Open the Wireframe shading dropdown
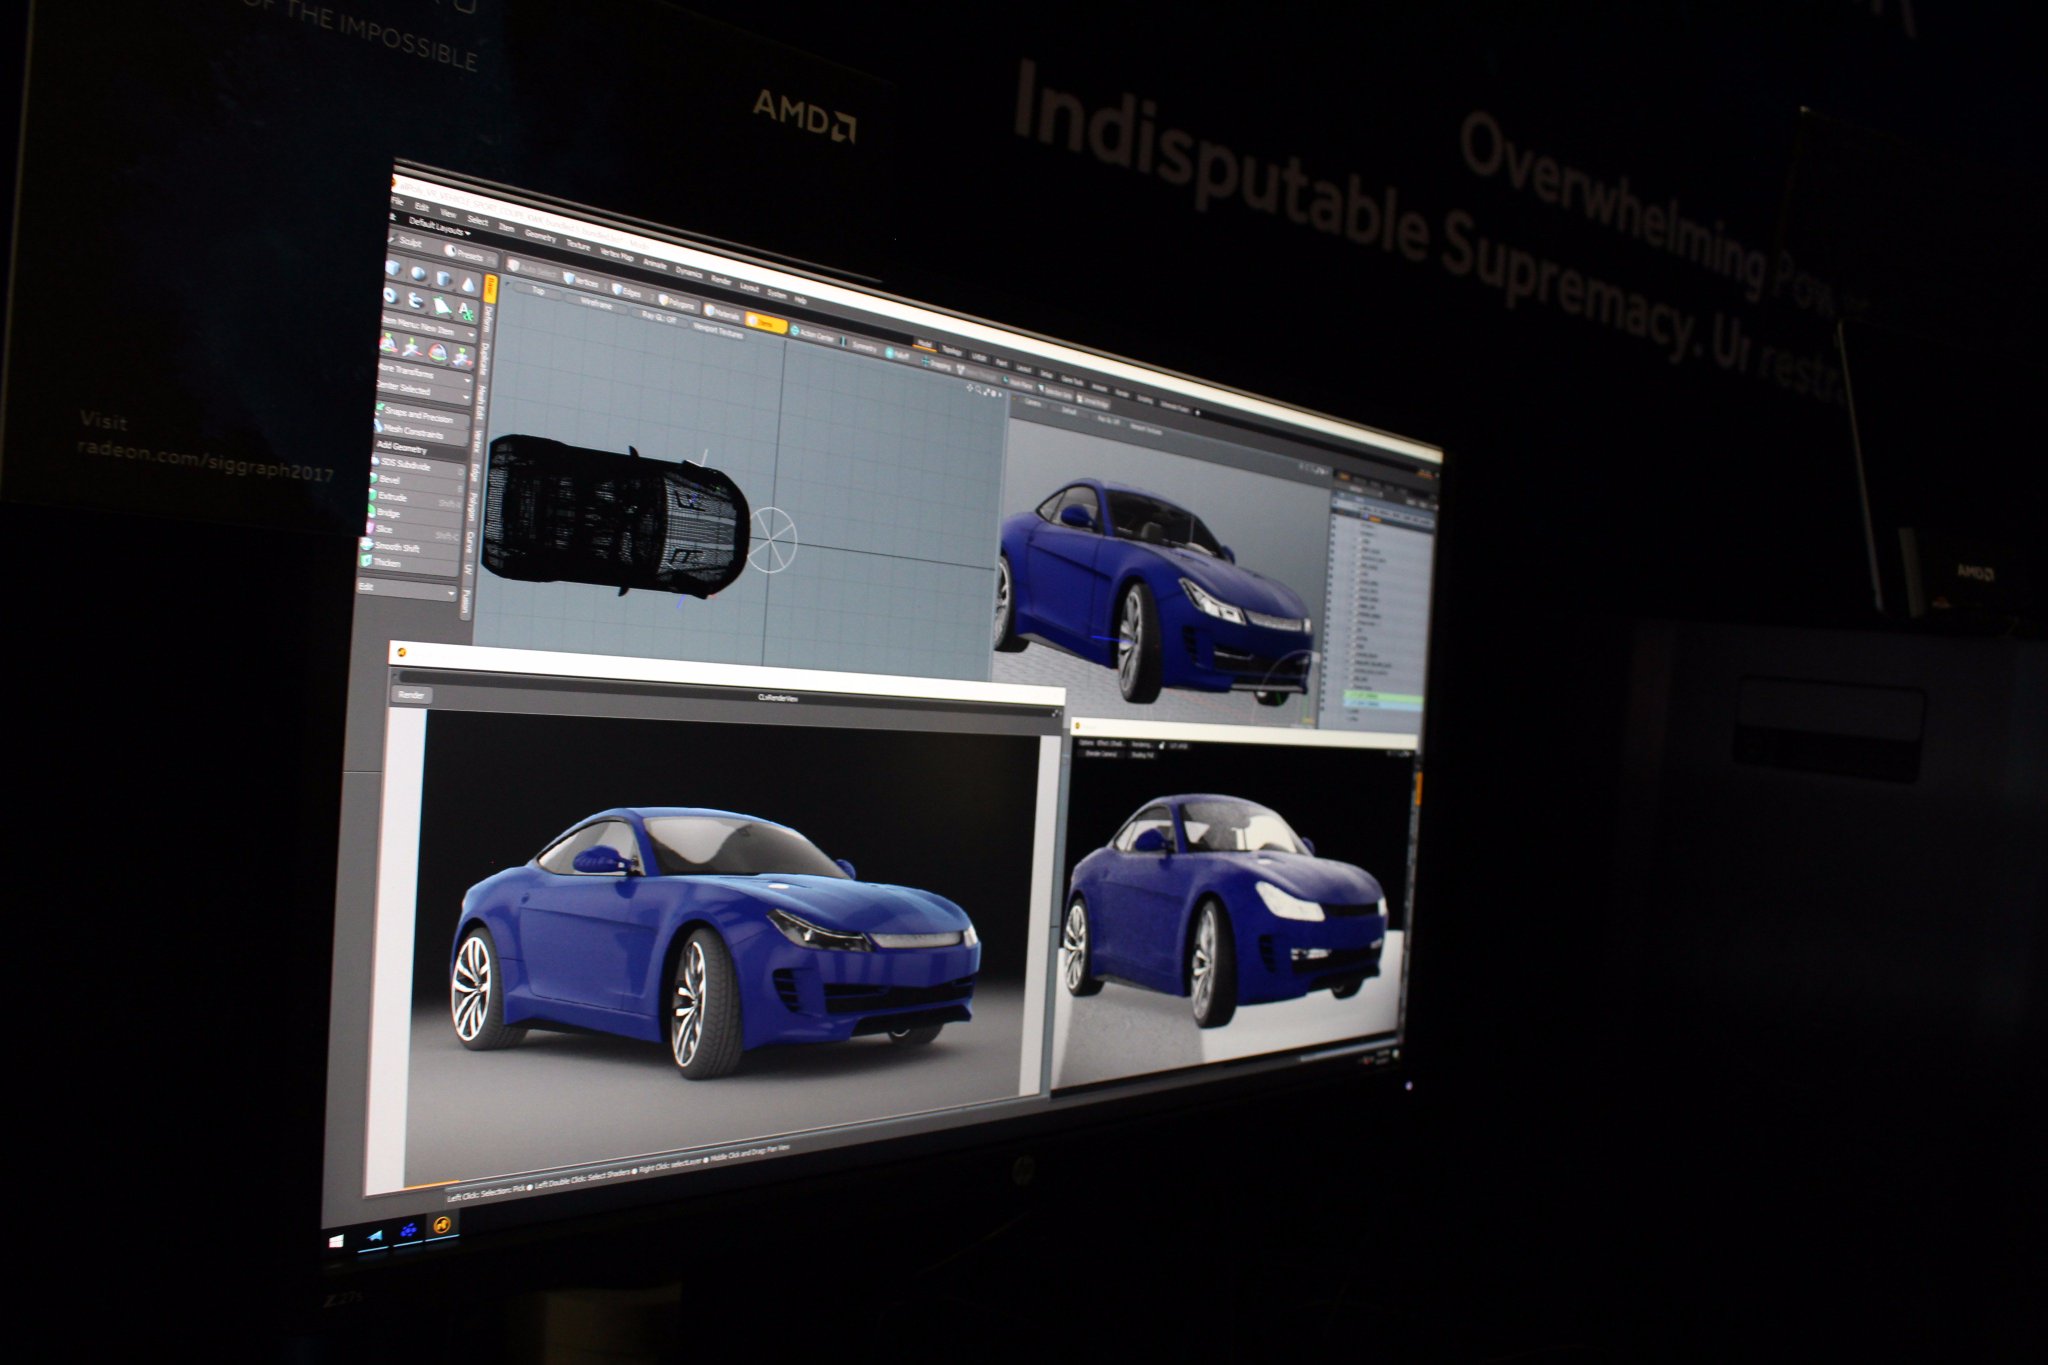This screenshot has width=2048, height=1365. 596,304
